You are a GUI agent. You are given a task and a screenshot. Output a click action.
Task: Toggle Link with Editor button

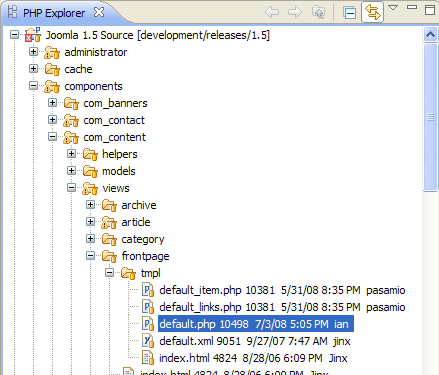(372, 12)
